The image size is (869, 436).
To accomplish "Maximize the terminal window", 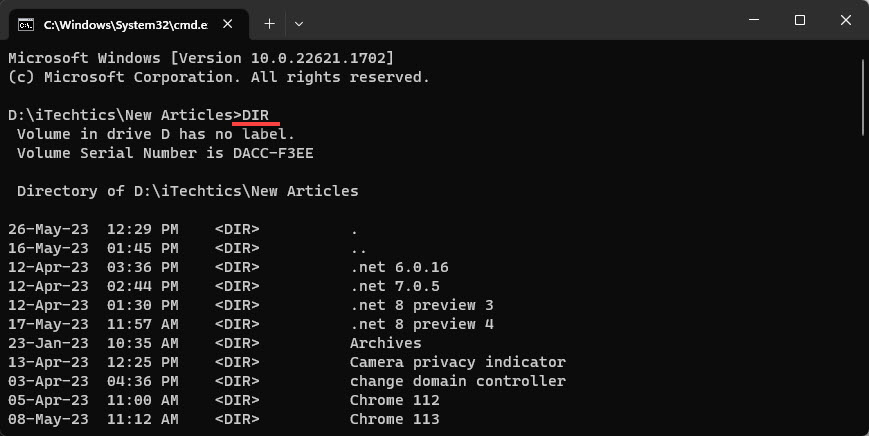I will (x=800, y=20).
